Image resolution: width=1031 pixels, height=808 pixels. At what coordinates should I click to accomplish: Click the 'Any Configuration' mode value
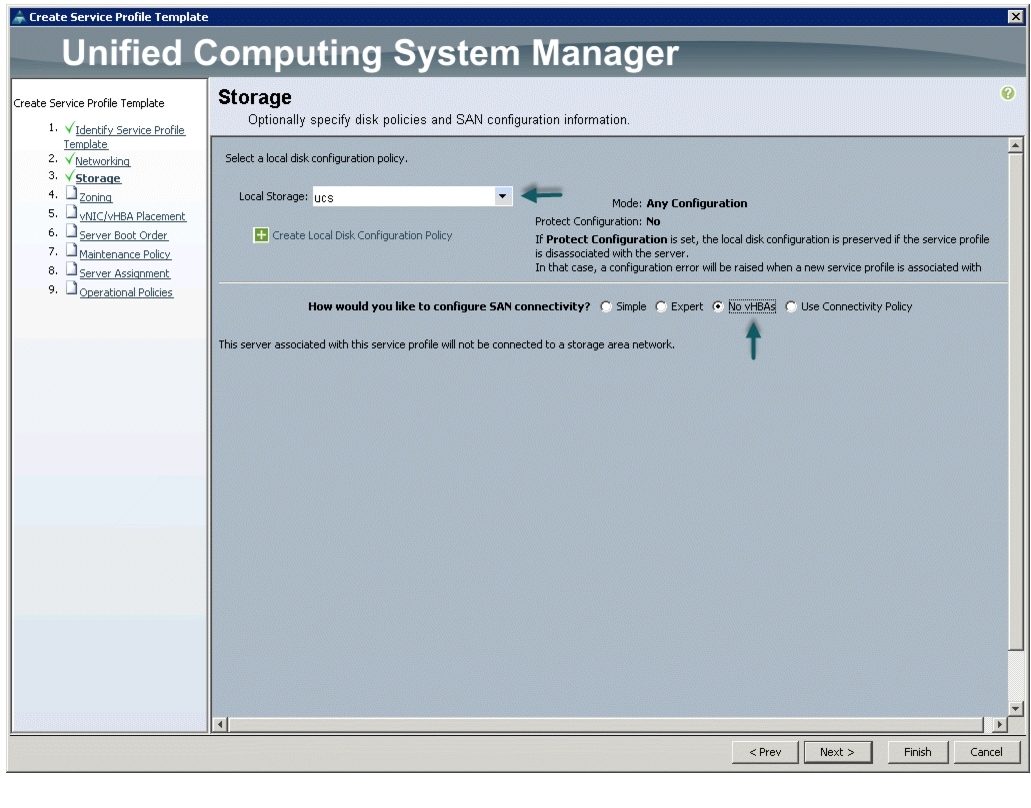coord(696,203)
